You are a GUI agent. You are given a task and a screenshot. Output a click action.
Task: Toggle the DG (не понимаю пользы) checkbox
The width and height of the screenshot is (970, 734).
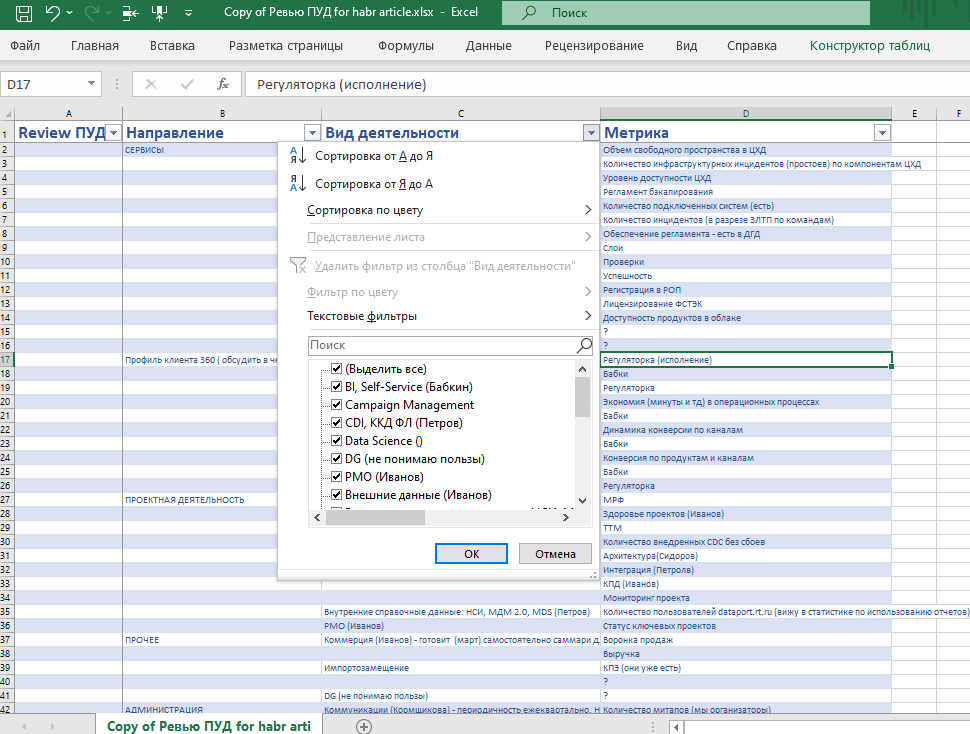click(337, 458)
